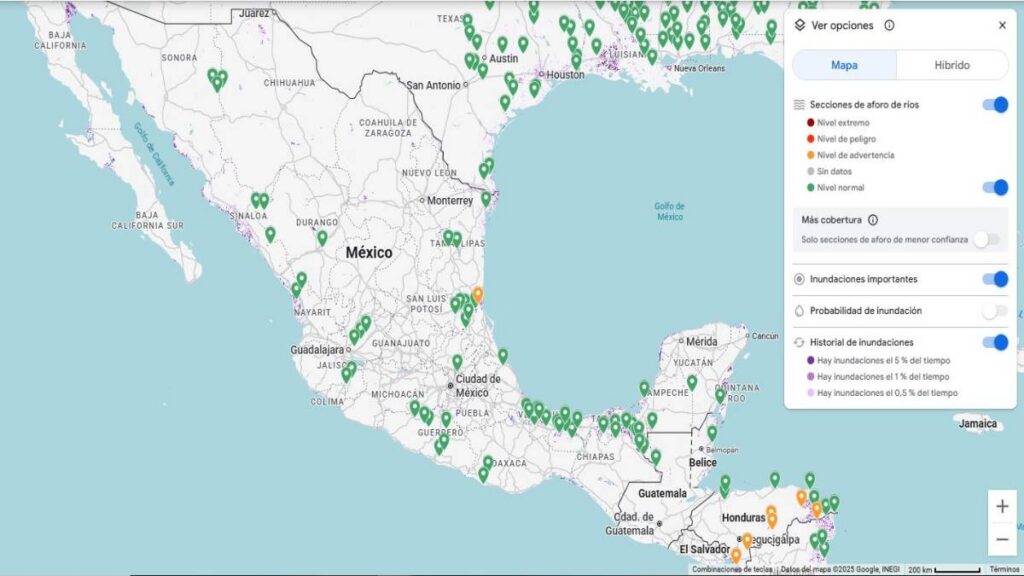Click the green marker above Ciudad de México
The image size is (1024, 576).
[x=457, y=362]
